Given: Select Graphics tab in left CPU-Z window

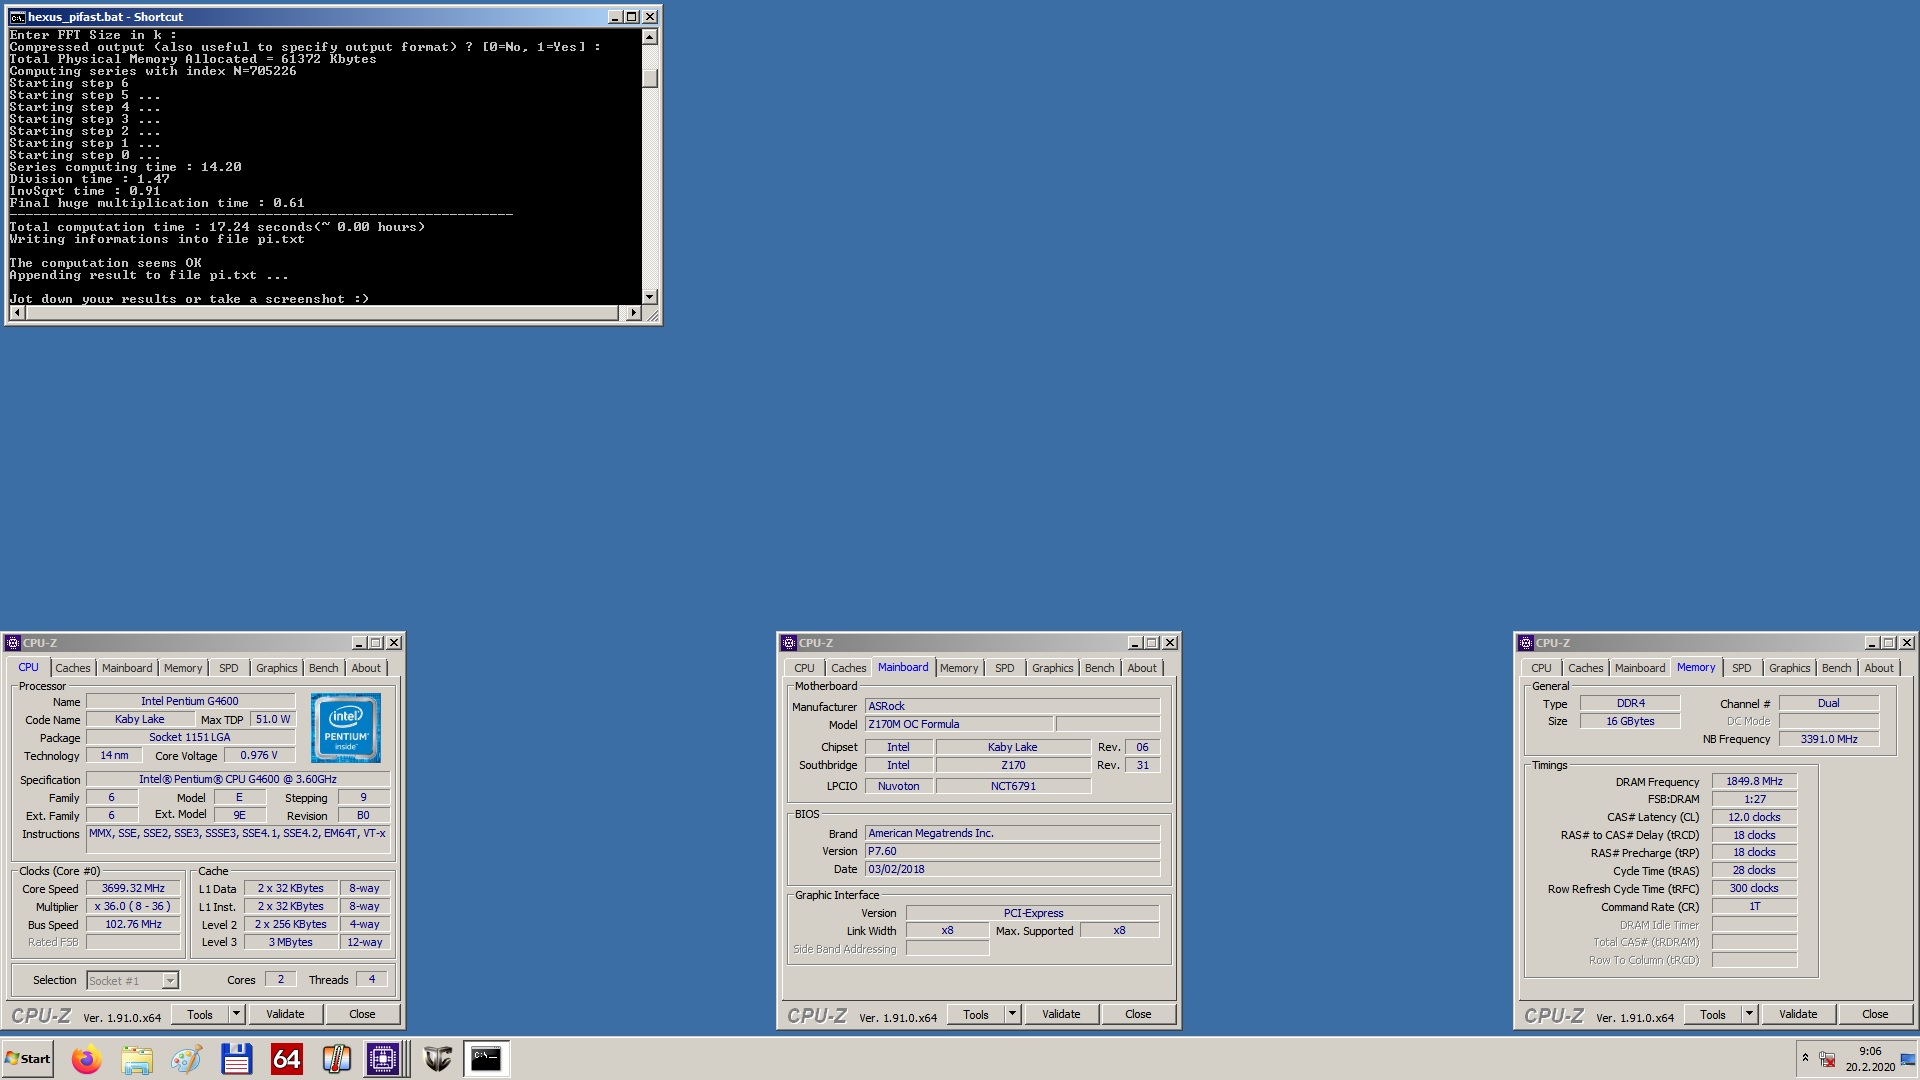Looking at the screenshot, I should pos(277,668).
